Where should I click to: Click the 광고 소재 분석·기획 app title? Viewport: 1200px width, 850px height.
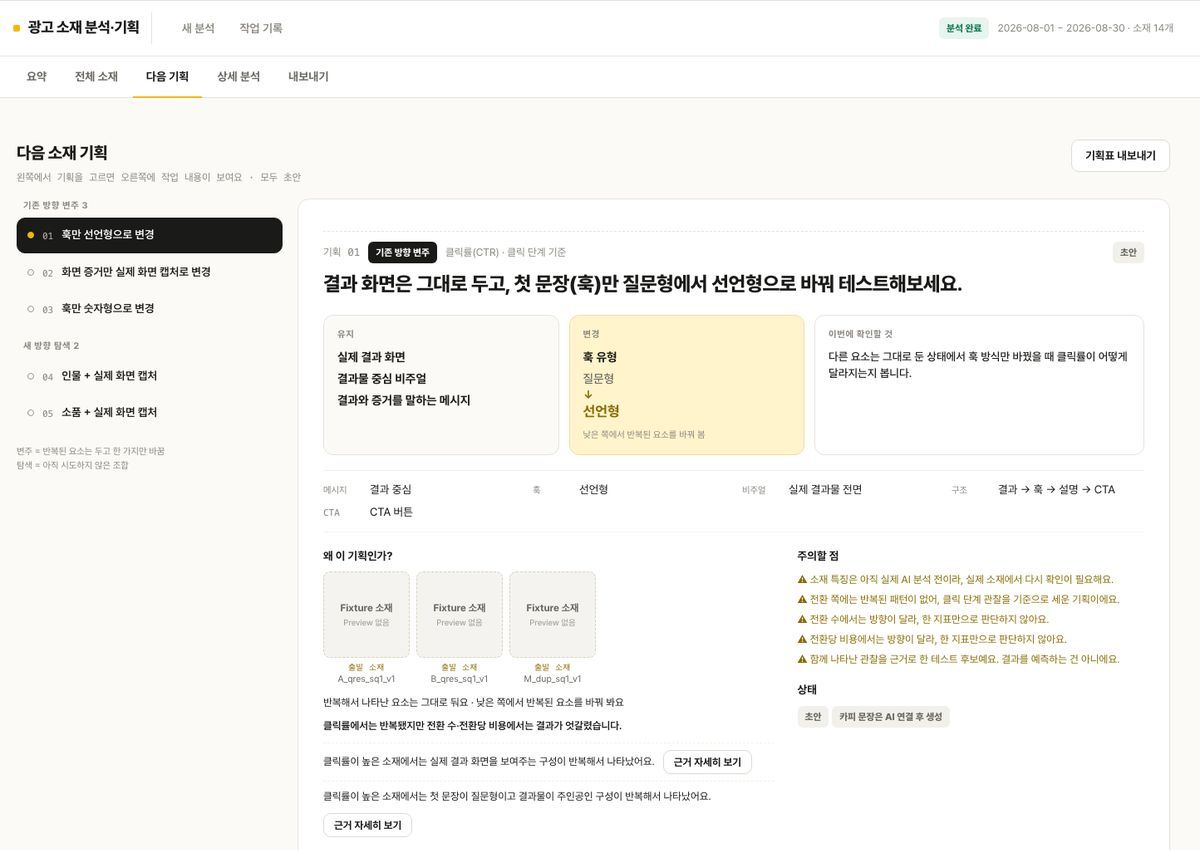pyautogui.click(x=84, y=28)
